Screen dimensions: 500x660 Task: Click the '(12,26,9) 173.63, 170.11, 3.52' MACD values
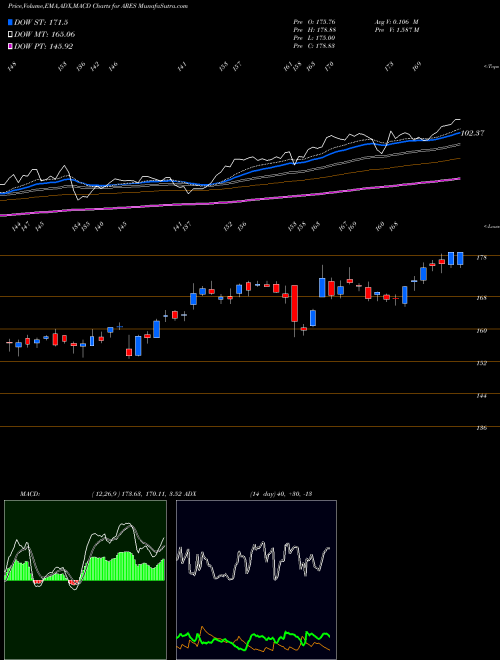pyautogui.click(x=135, y=494)
